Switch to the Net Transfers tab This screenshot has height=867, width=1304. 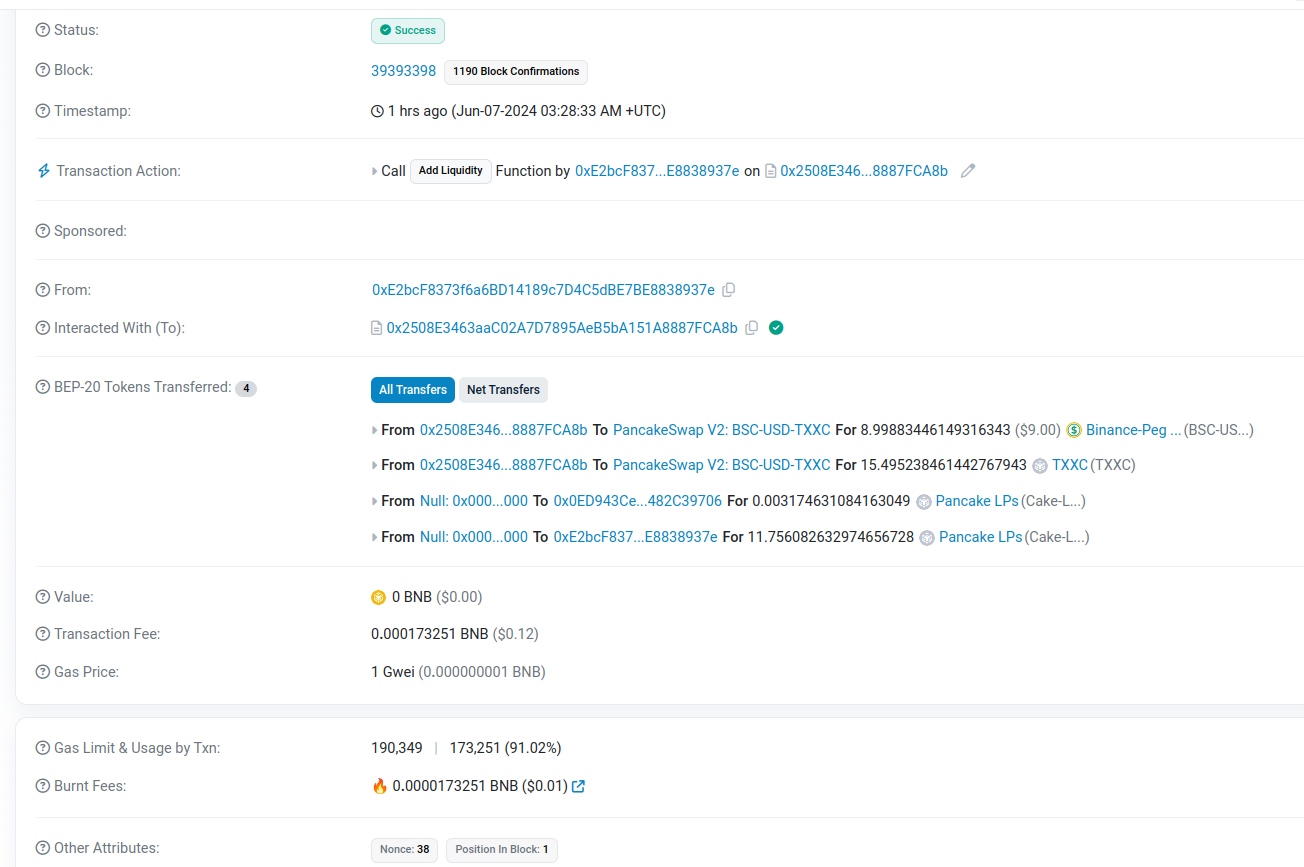pos(503,390)
